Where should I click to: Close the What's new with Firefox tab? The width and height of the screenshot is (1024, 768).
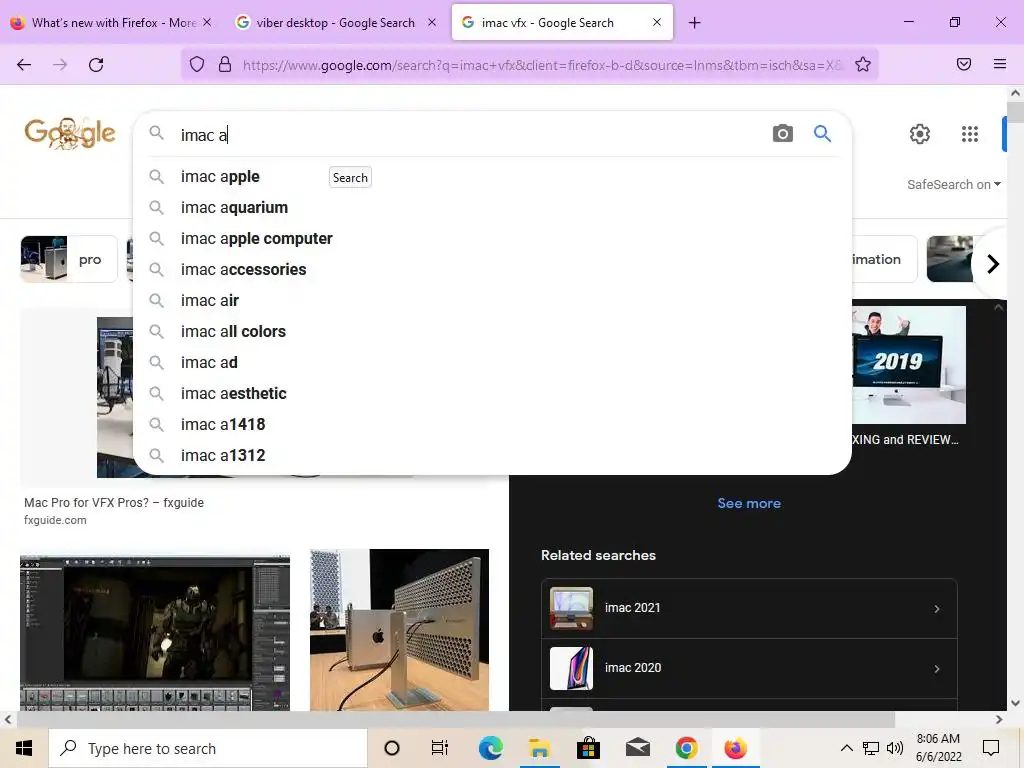pyautogui.click(x=207, y=22)
